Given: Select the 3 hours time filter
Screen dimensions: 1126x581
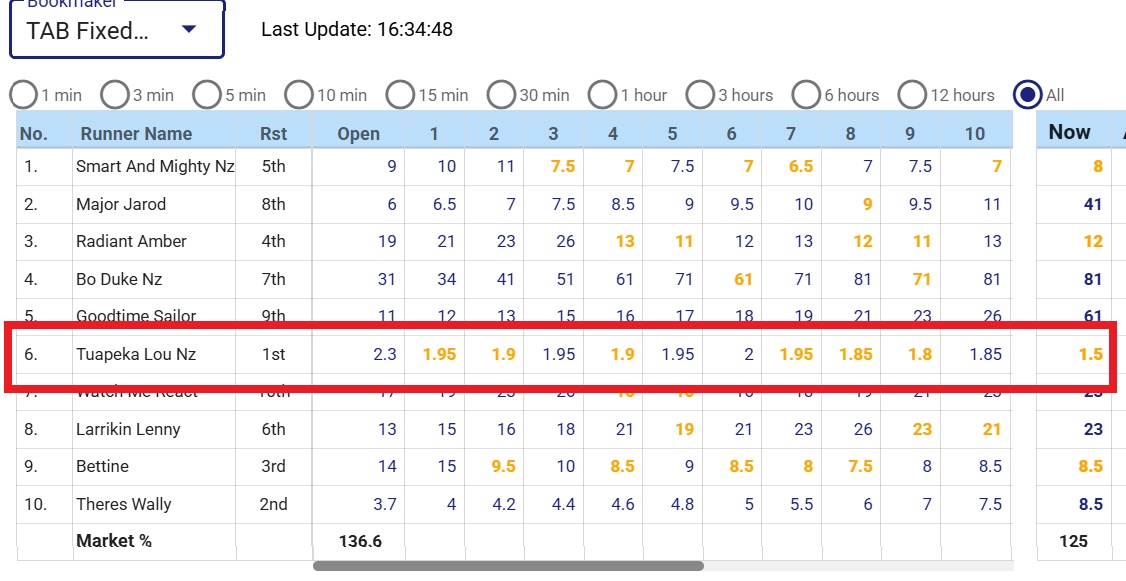Looking at the screenshot, I should pyautogui.click(x=700, y=95).
